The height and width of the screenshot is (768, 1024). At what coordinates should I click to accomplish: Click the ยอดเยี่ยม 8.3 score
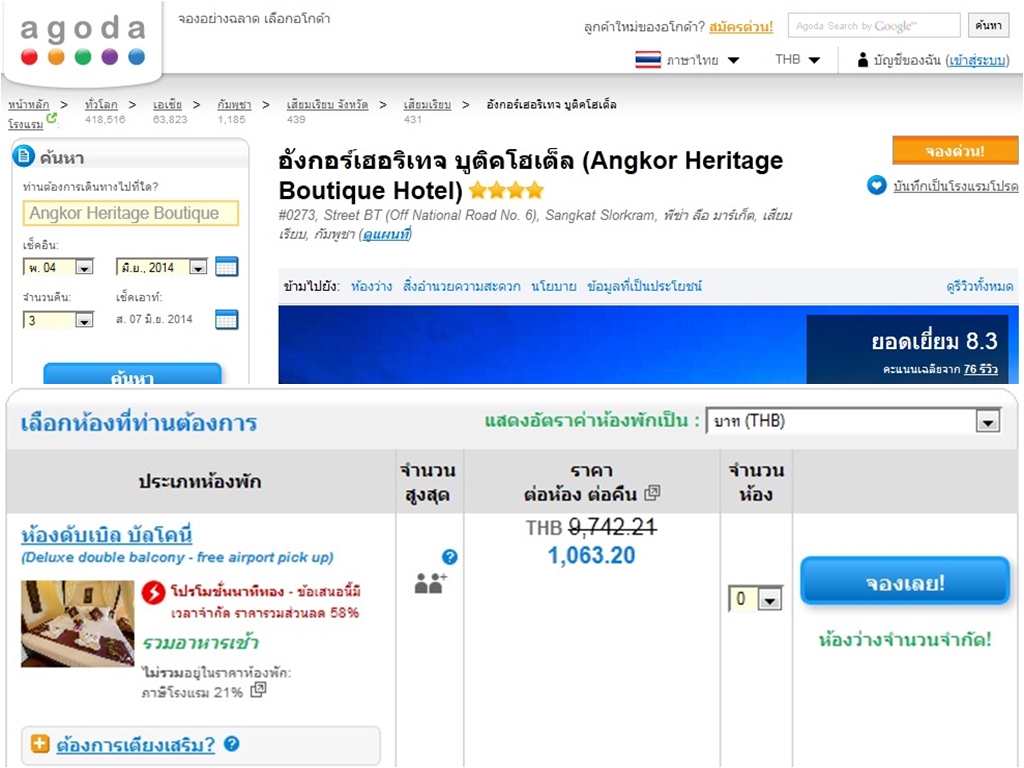click(x=935, y=341)
